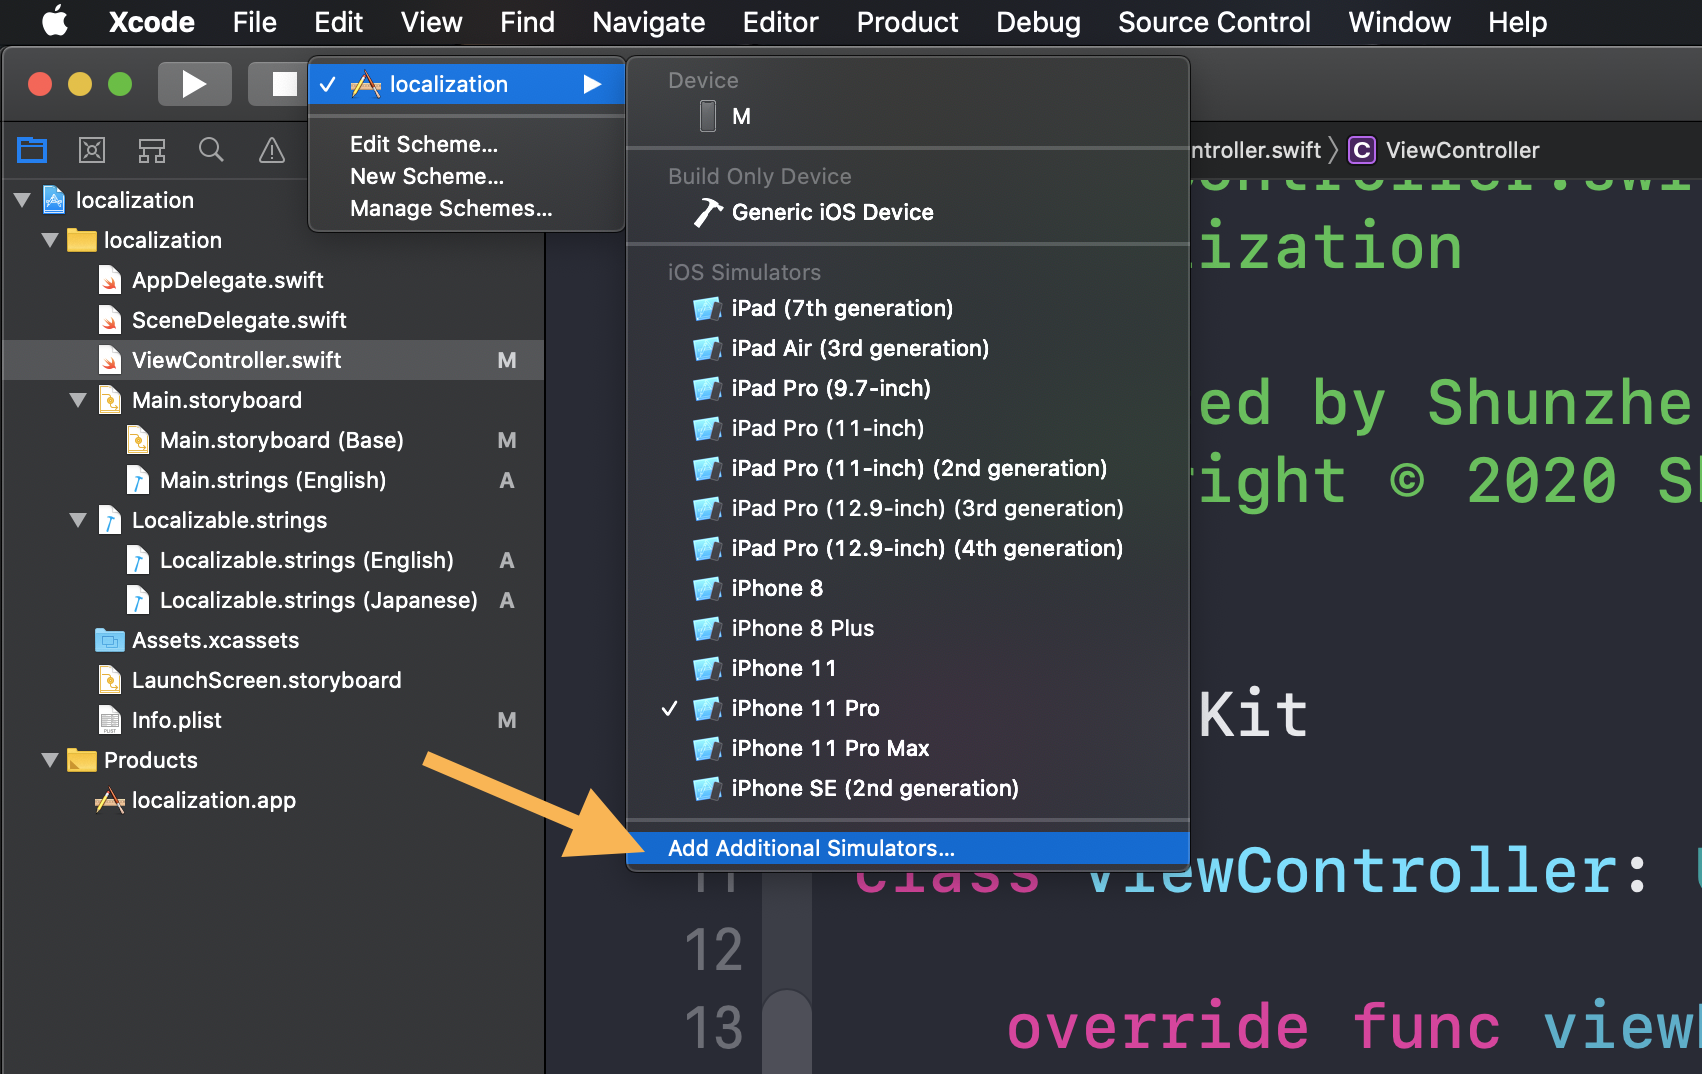Viewport: 1702px width, 1074px height.
Task: Open the Source Control menu
Action: pyautogui.click(x=1214, y=21)
